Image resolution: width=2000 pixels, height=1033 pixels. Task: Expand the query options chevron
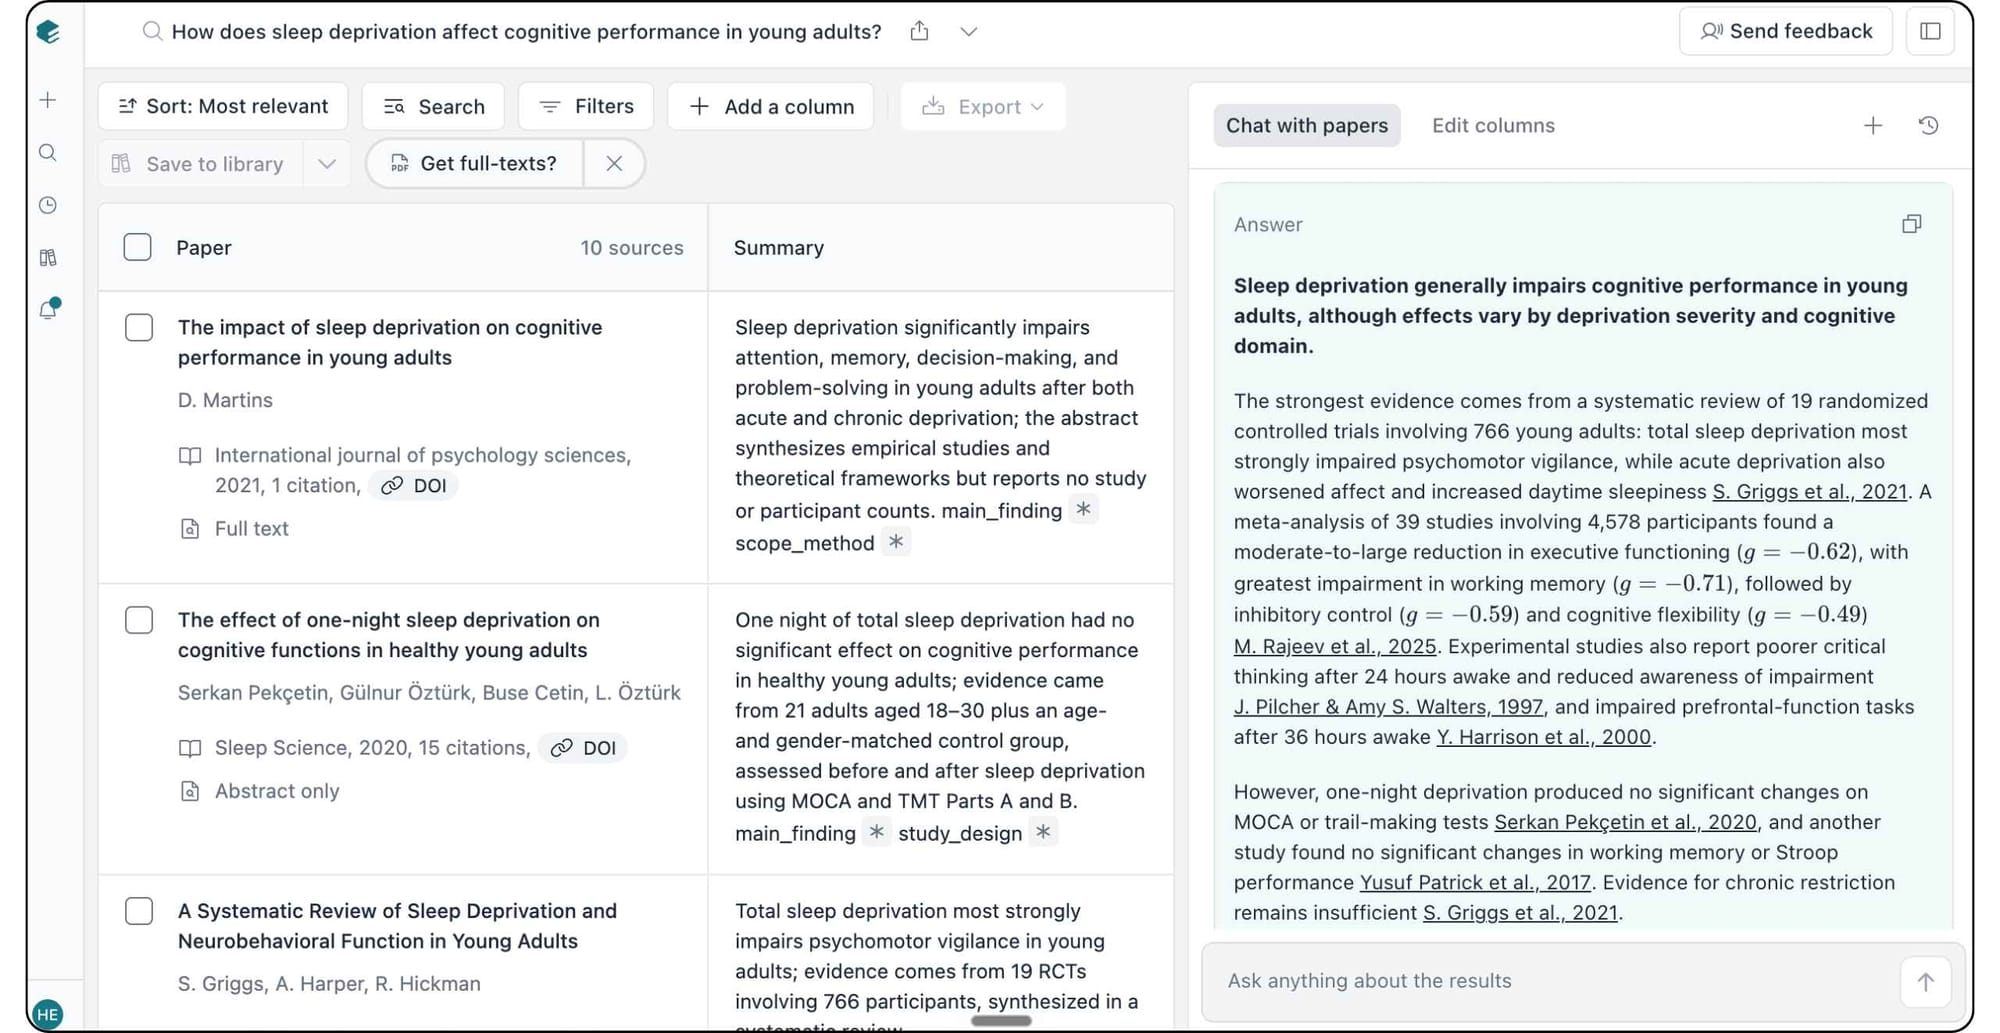click(x=968, y=31)
